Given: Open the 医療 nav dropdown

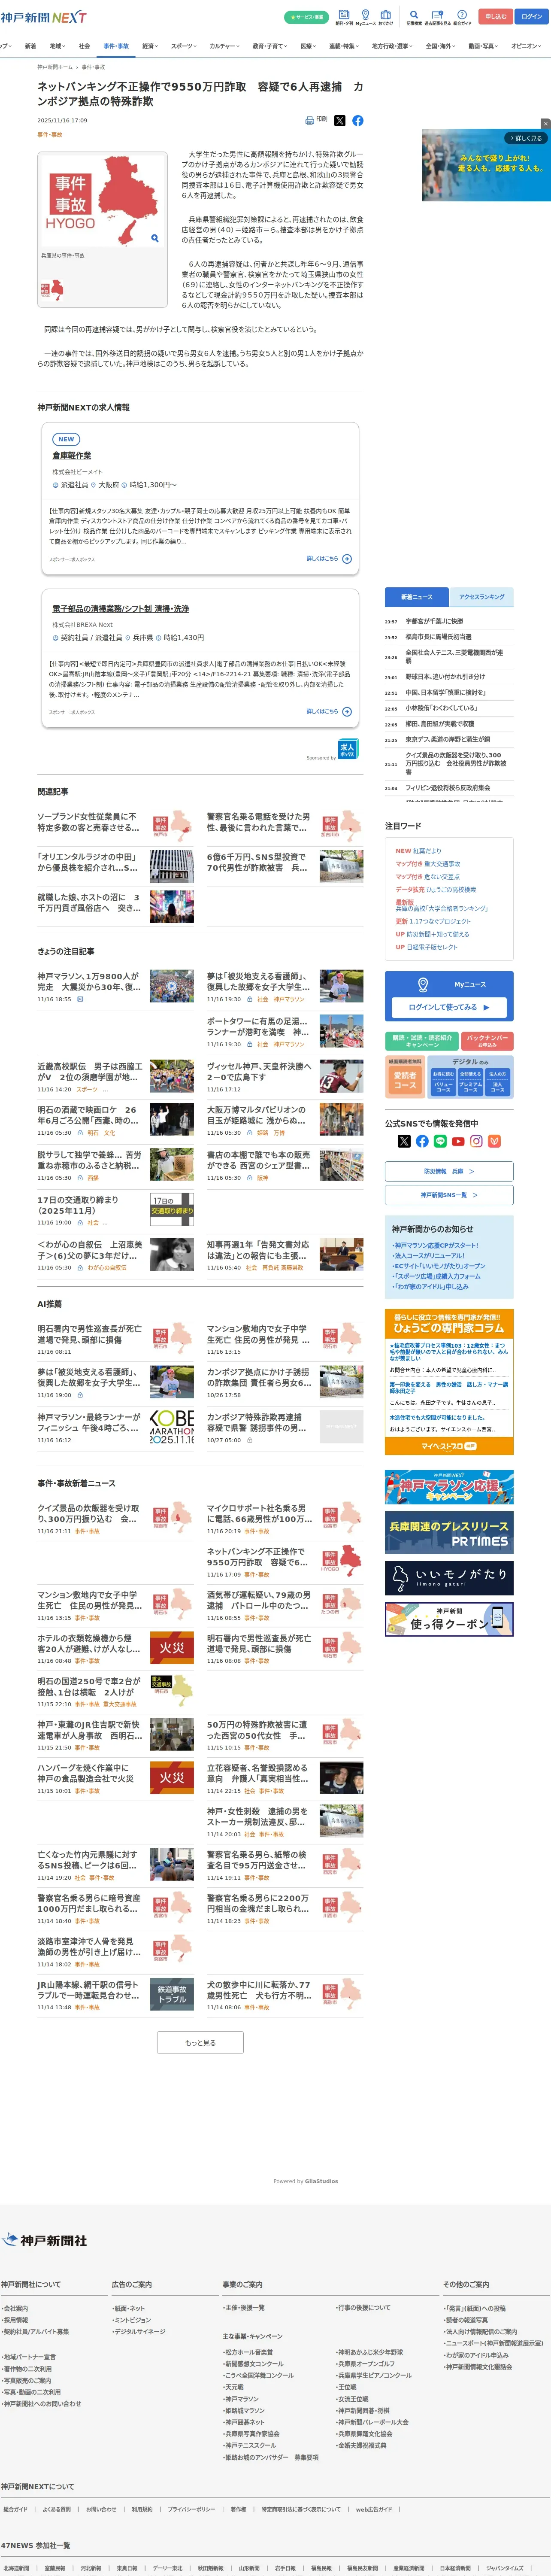Looking at the screenshot, I should [309, 46].
